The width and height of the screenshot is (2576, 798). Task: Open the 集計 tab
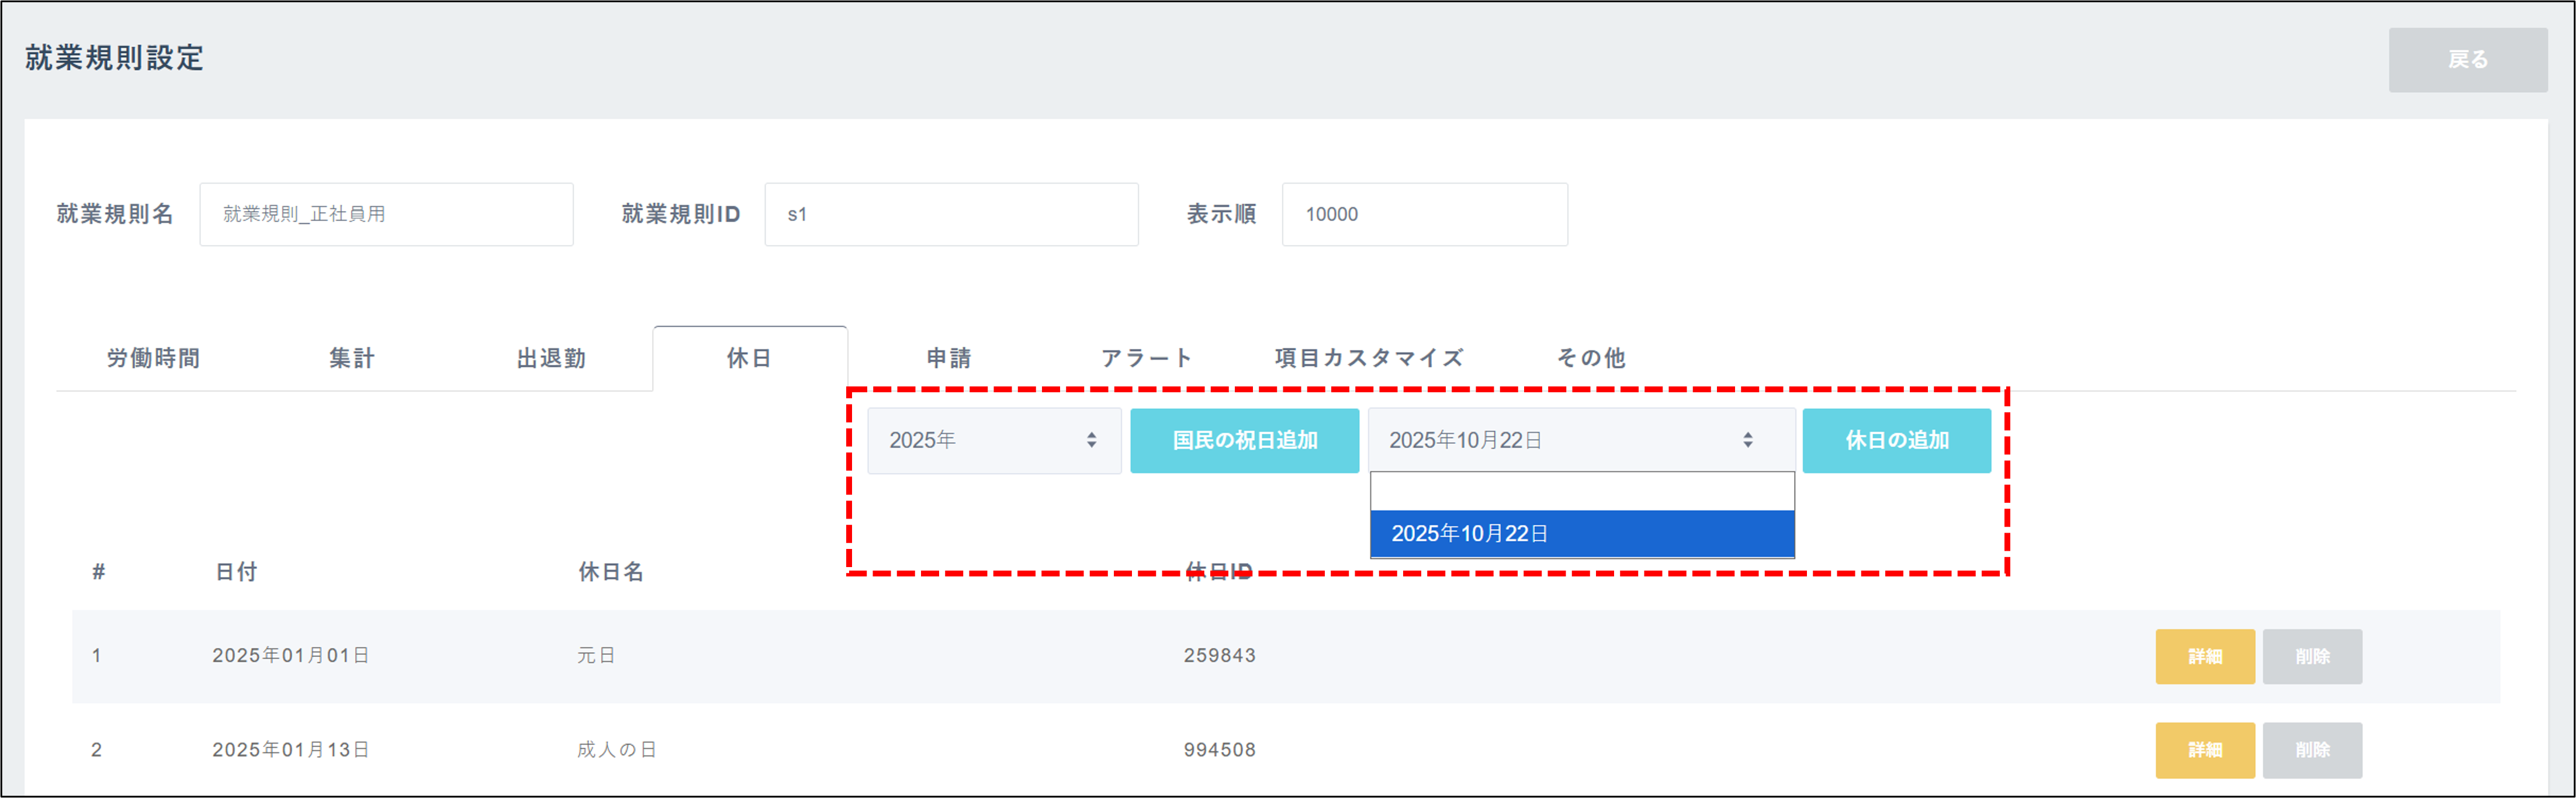click(352, 358)
